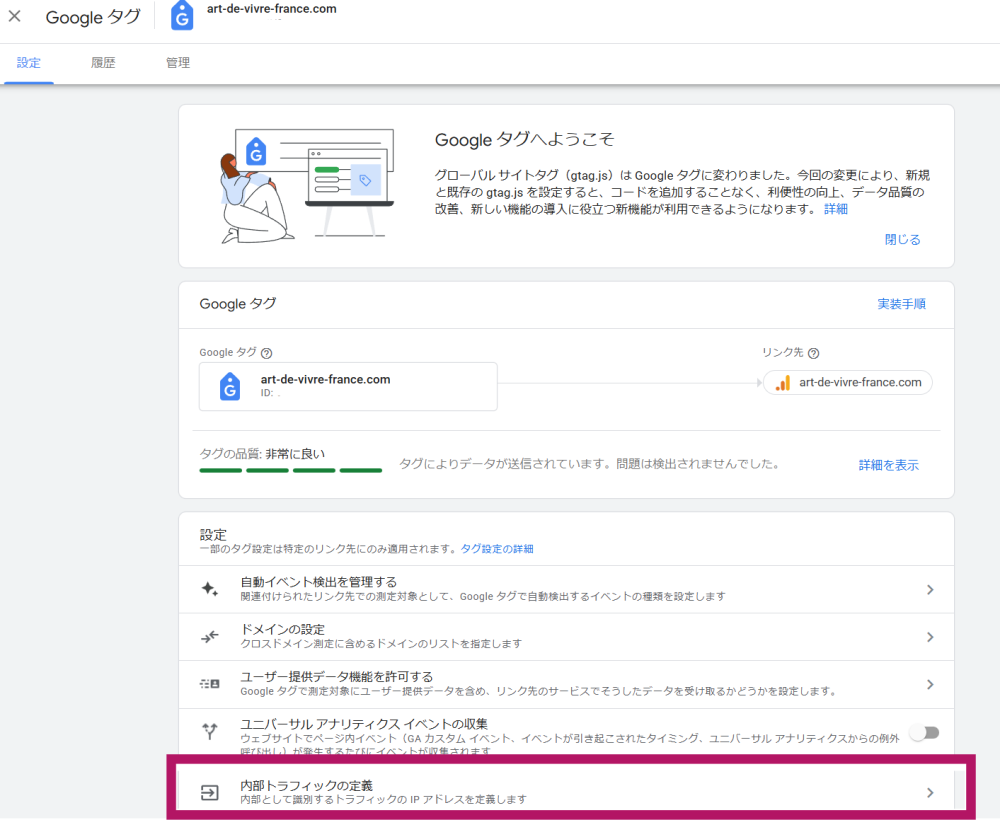The width and height of the screenshot is (1000, 820).
Task: Open the 設定 tab
Action: (x=29, y=62)
